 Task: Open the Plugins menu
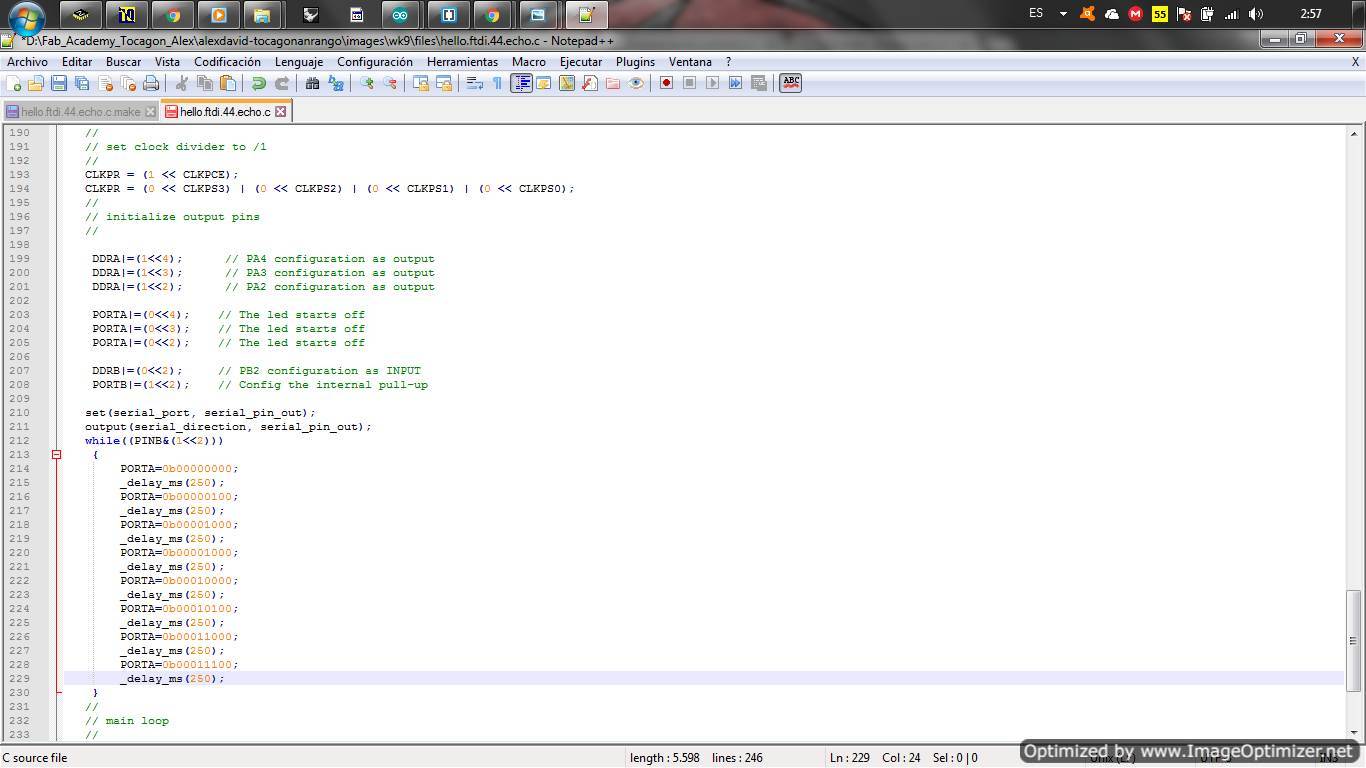pyautogui.click(x=635, y=62)
